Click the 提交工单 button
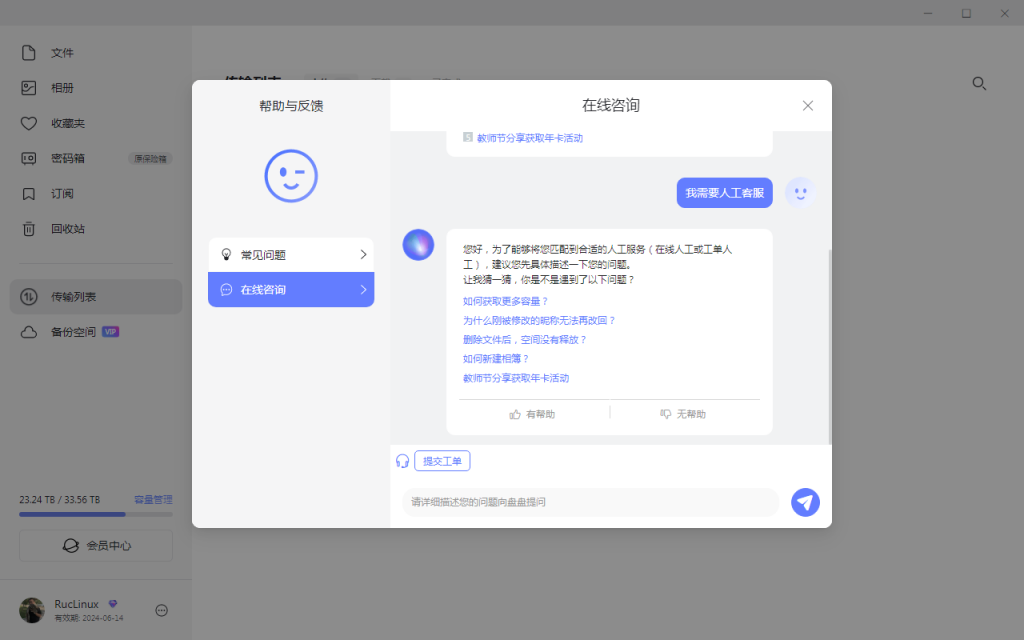This screenshot has width=1024, height=640. [442, 461]
